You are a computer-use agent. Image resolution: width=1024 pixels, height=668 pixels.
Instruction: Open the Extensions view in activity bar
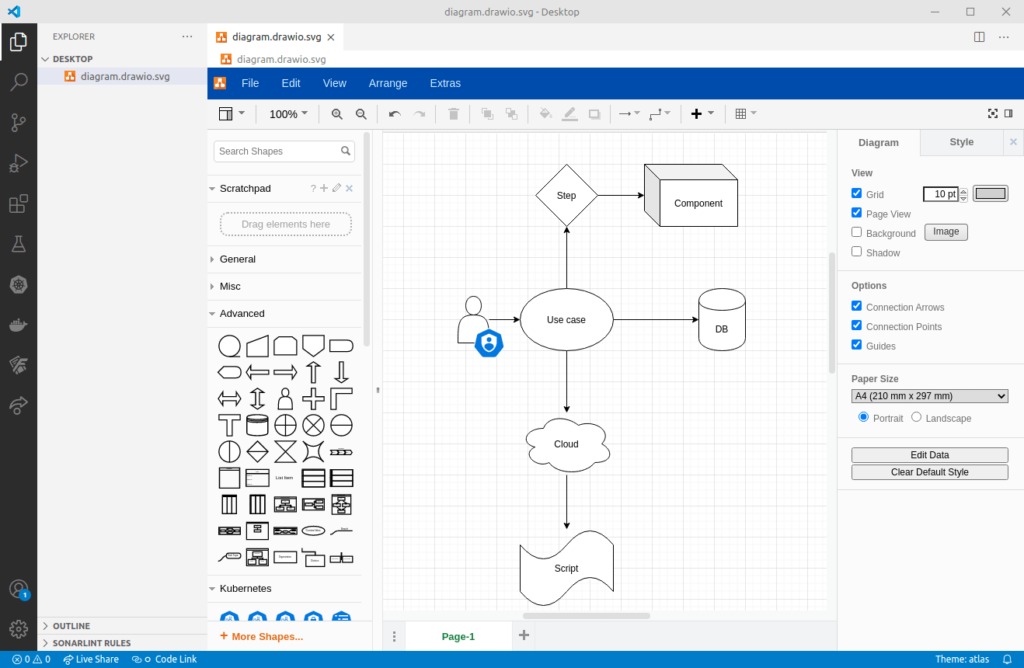click(x=18, y=204)
